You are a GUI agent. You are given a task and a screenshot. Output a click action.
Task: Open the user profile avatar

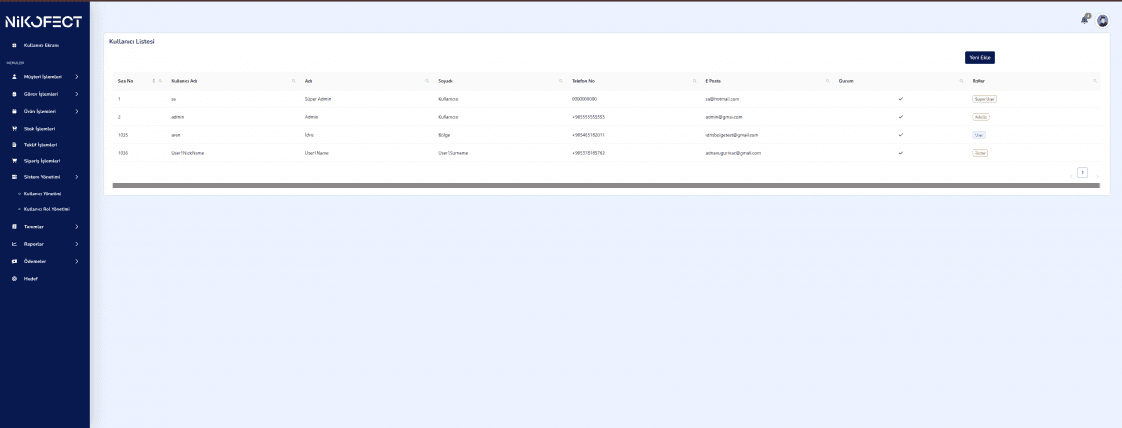click(1102, 21)
